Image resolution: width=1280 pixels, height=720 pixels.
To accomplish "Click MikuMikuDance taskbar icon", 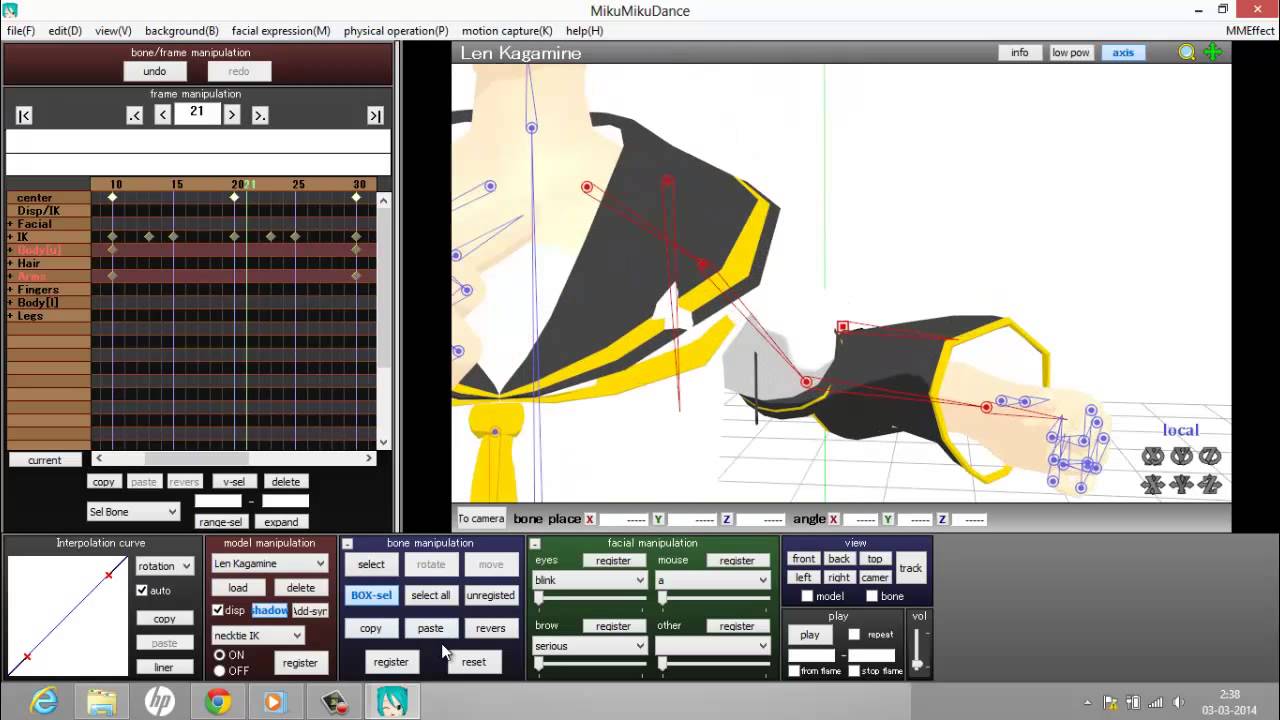I will (x=391, y=702).
